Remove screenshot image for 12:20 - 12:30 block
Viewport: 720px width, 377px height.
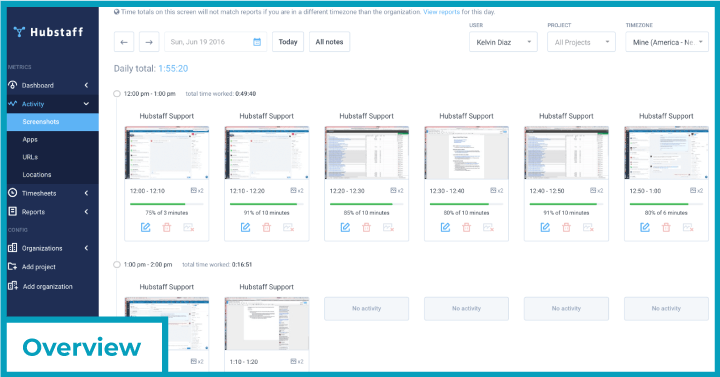point(388,227)
